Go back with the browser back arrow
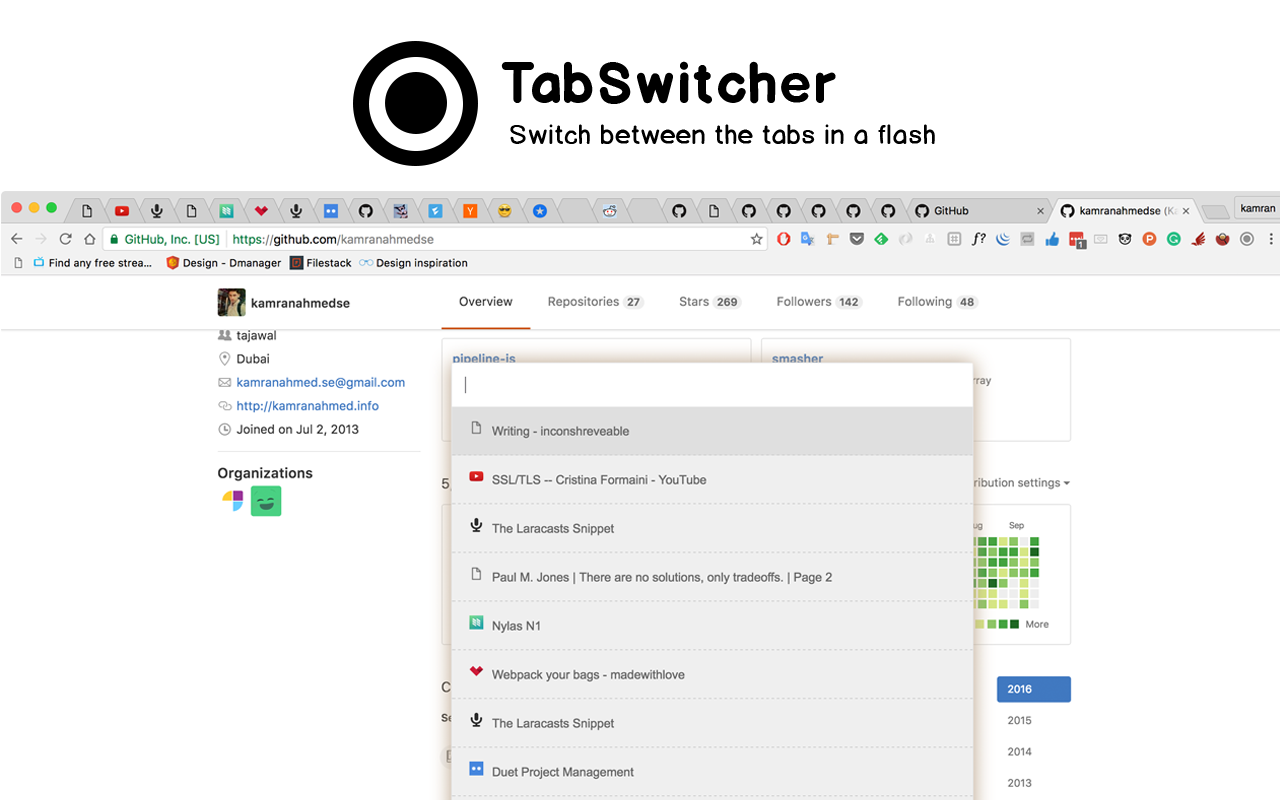The height and width of the screenshot is (800, 1280). (16, 239)
